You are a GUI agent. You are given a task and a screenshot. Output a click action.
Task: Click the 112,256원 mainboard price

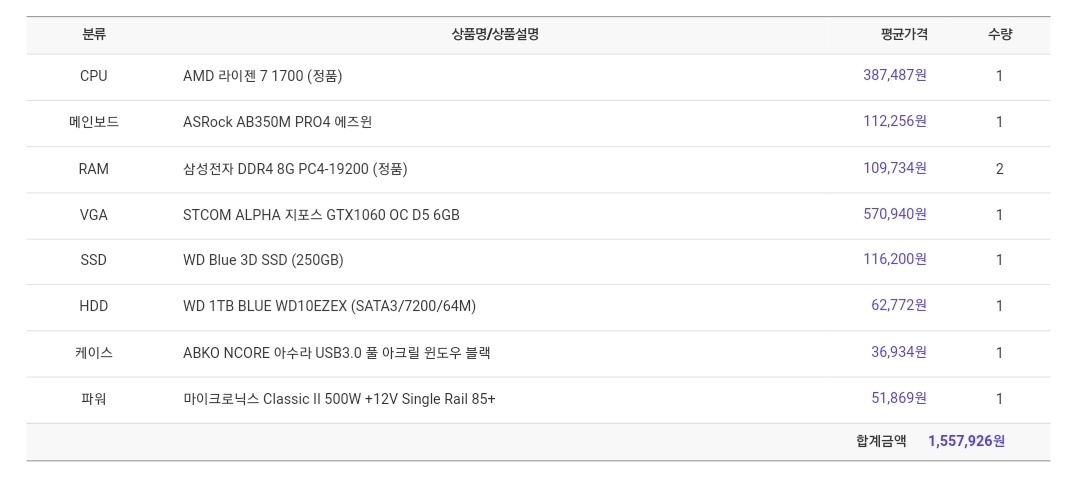point(894,121)
